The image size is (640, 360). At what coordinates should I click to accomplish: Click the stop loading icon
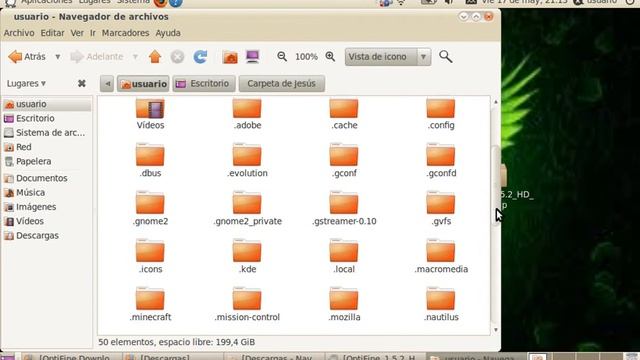pyautogui.click(x=177, y=57)
